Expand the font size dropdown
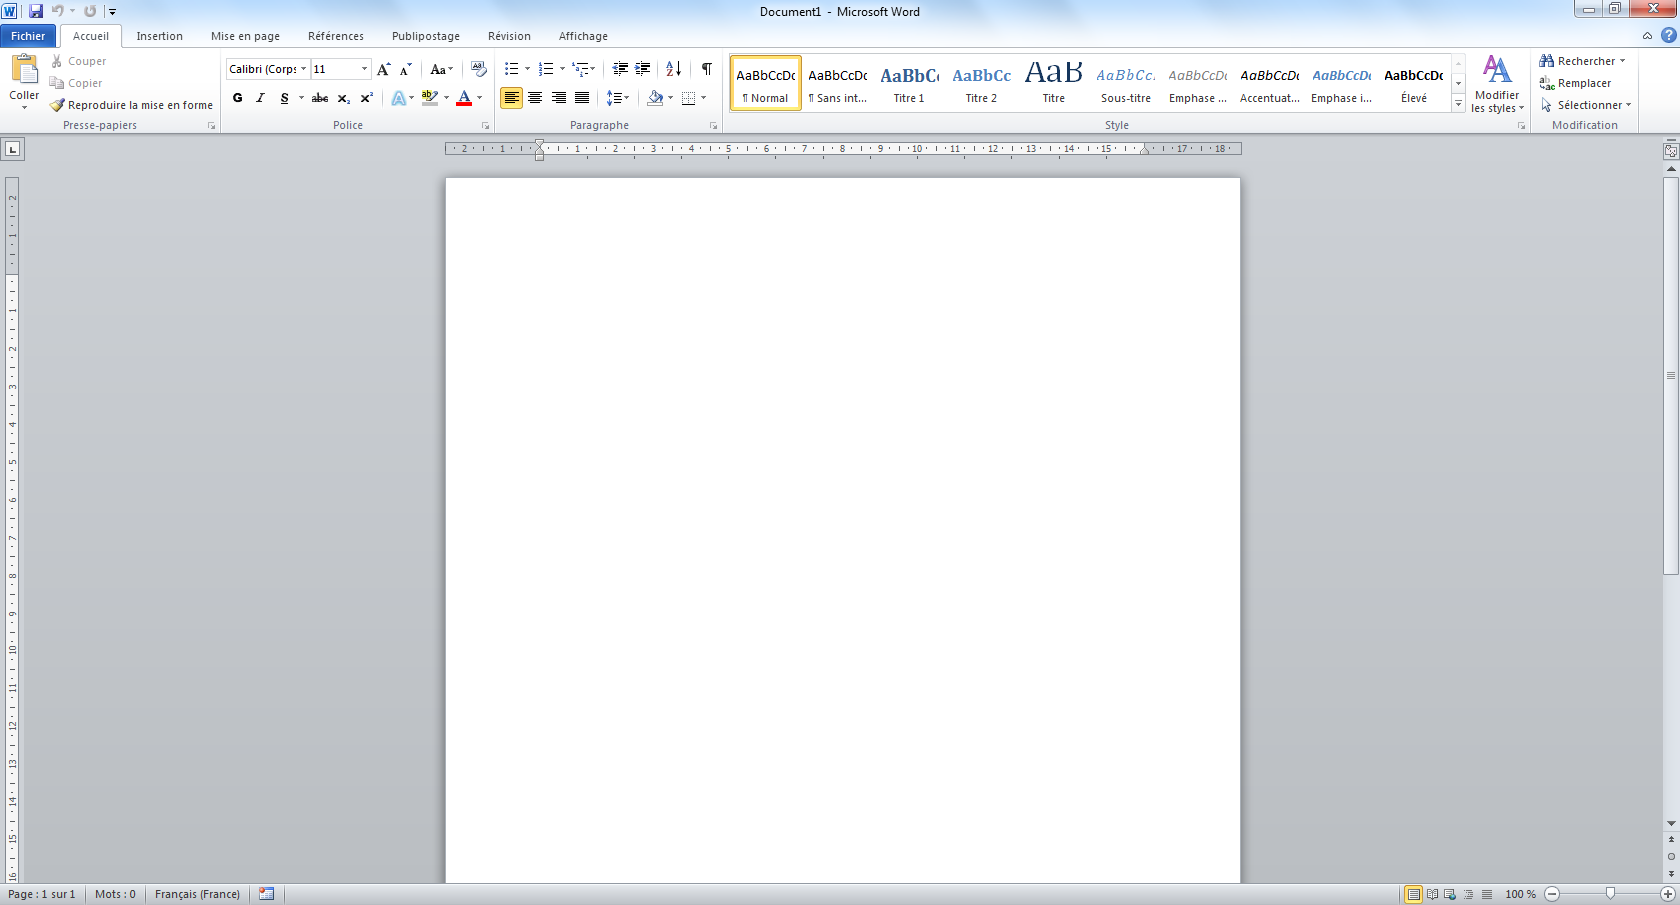Image resolution: width=1680 pixels, height=905 pixels. (x=364, y=69)
